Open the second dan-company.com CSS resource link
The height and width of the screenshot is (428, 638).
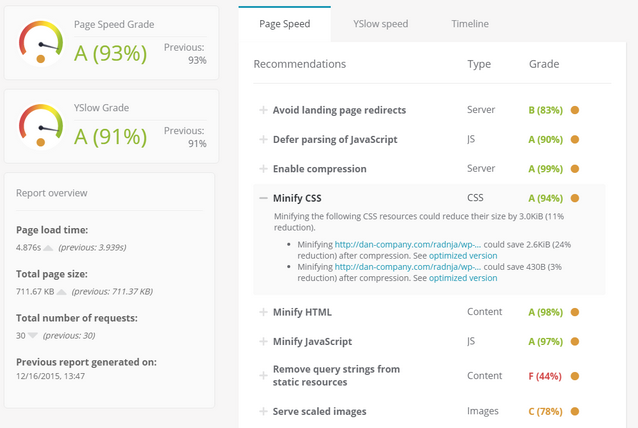(407, 266)
